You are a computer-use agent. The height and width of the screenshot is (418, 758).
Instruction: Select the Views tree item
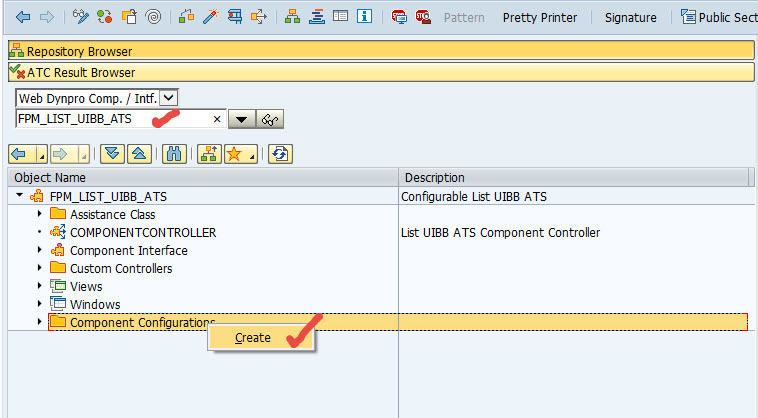pyautogui.click(x=86, y=287)
